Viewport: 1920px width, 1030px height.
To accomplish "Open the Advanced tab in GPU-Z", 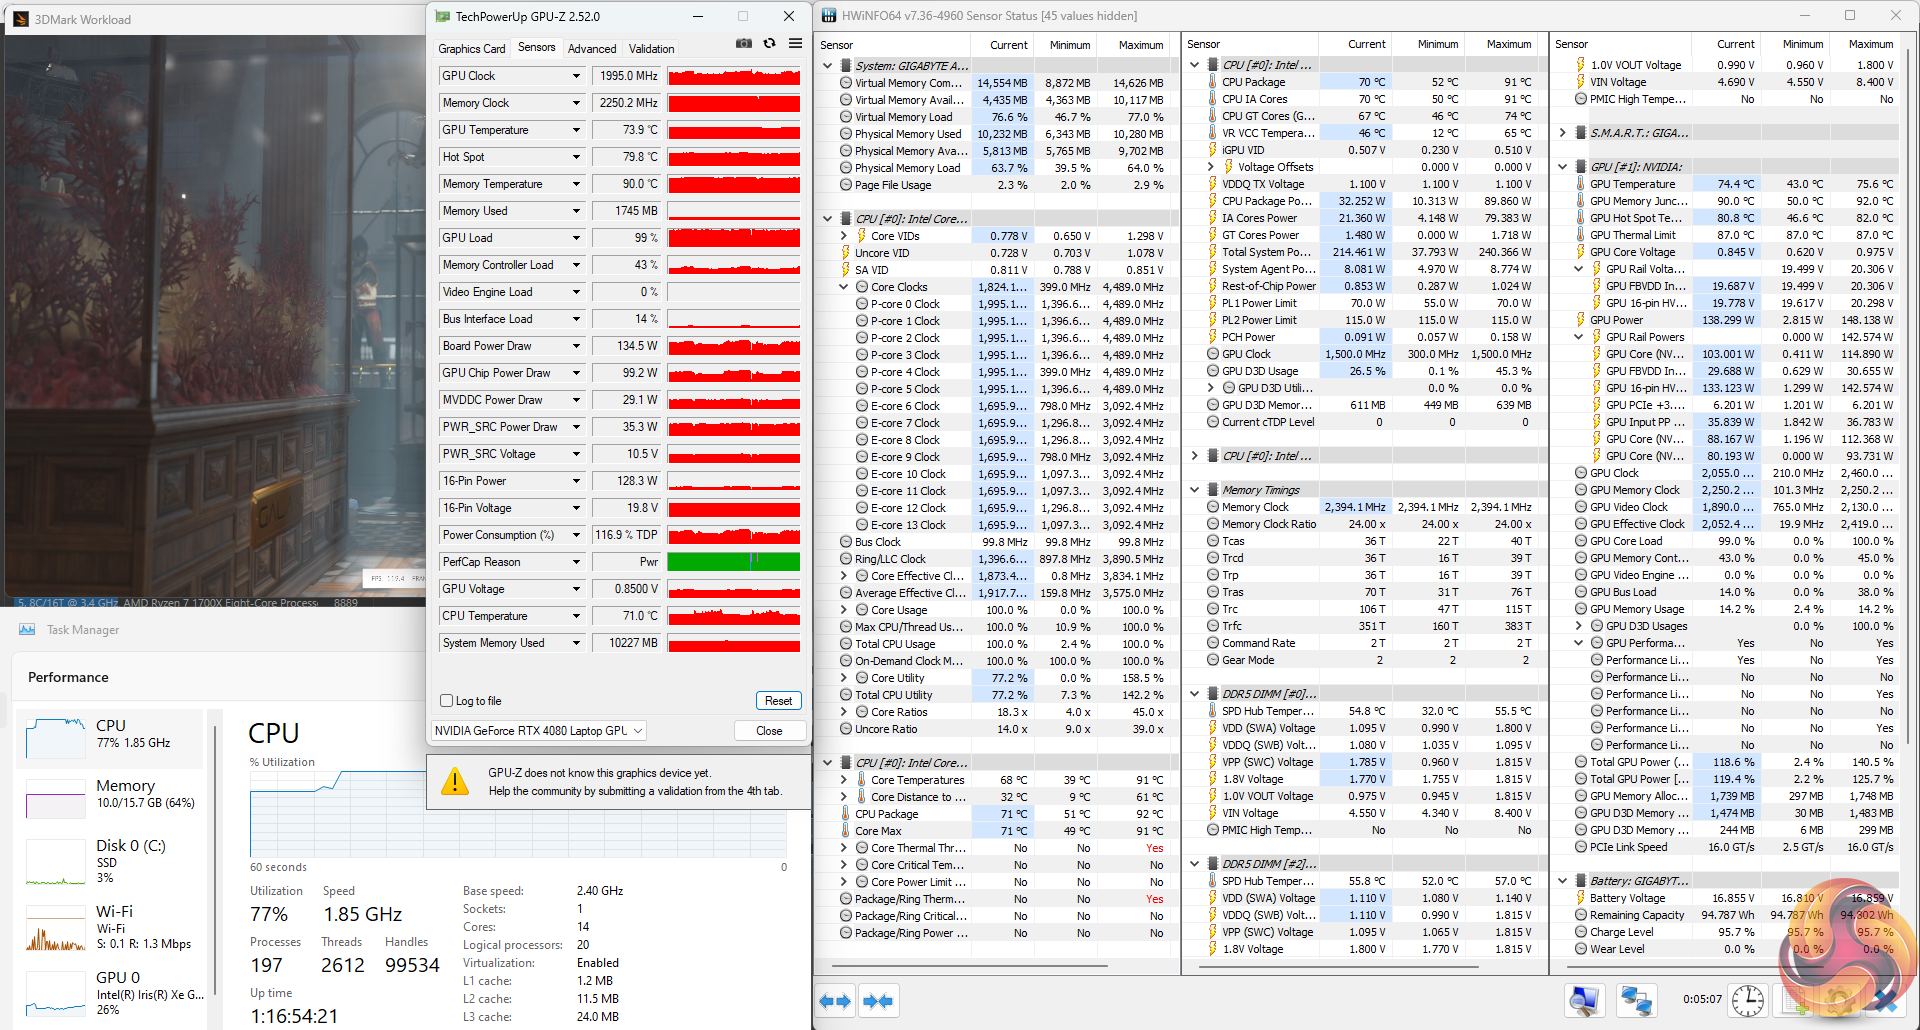I will coord(592,49).
